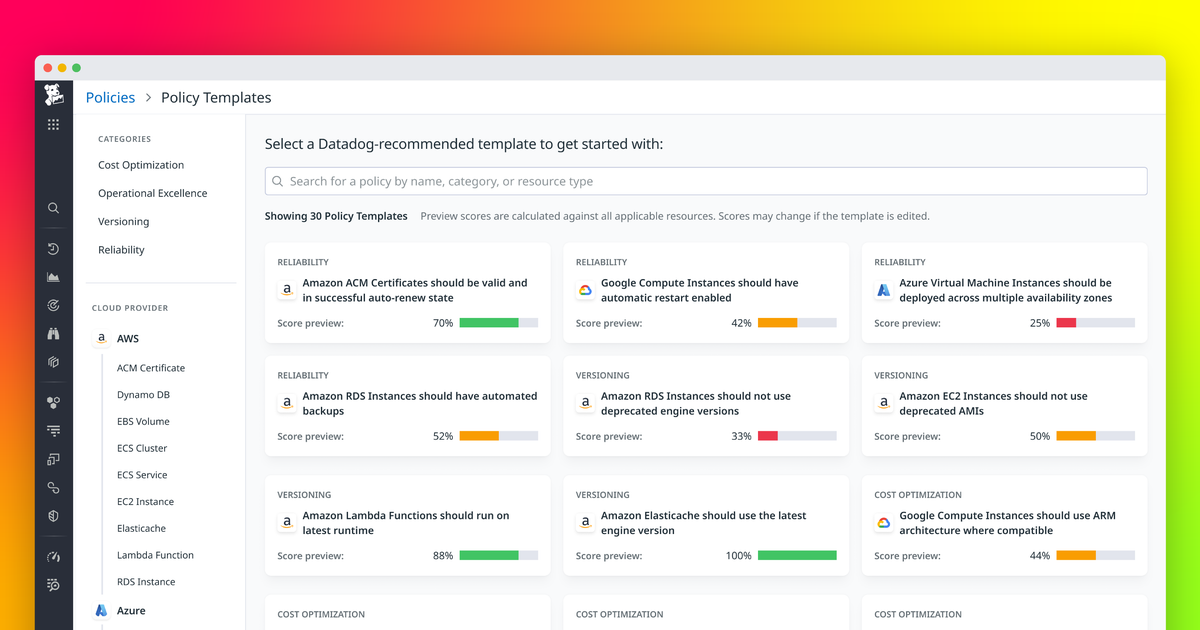Click the 33% score value on RDS card

[x=741, y=437]
